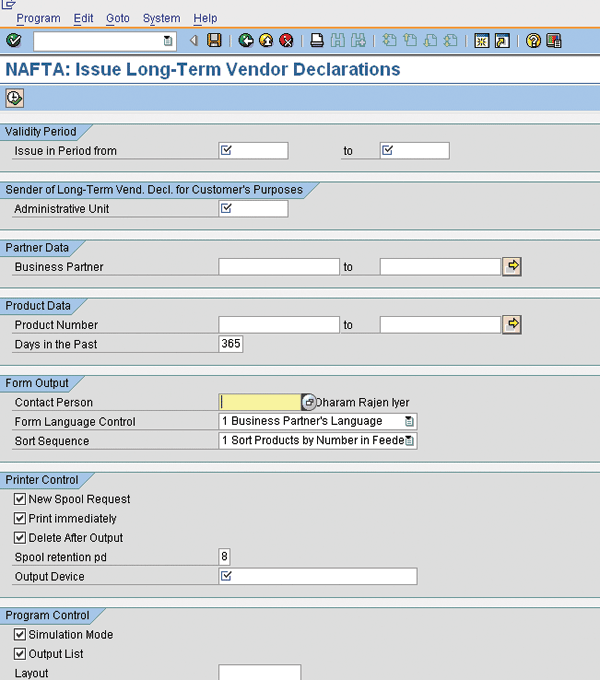Click the 'Dharam Rajen Iyer' name text
Viewport: 600px width, 680px height.
tap(362, 402)
